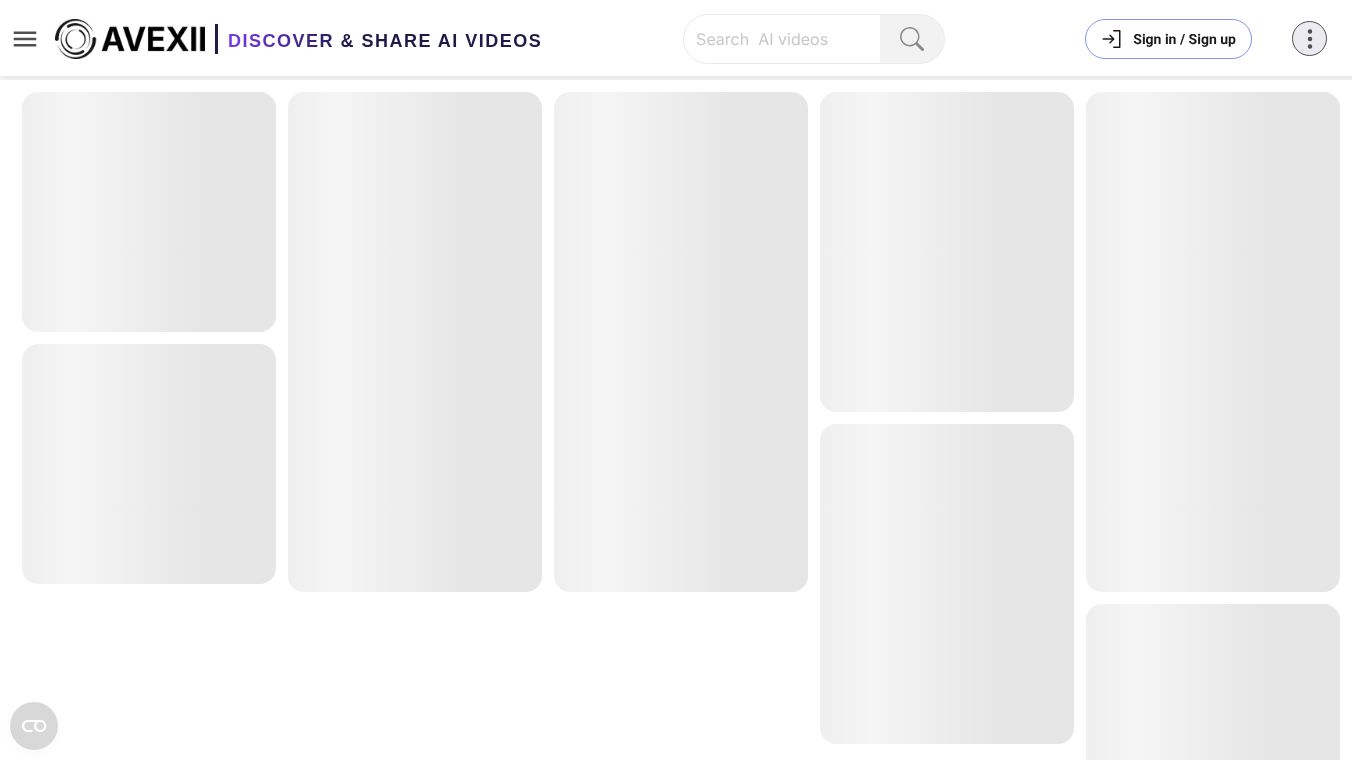Click the magnifier search button
Screen dimensions: 1352x760
coord(912,39)
